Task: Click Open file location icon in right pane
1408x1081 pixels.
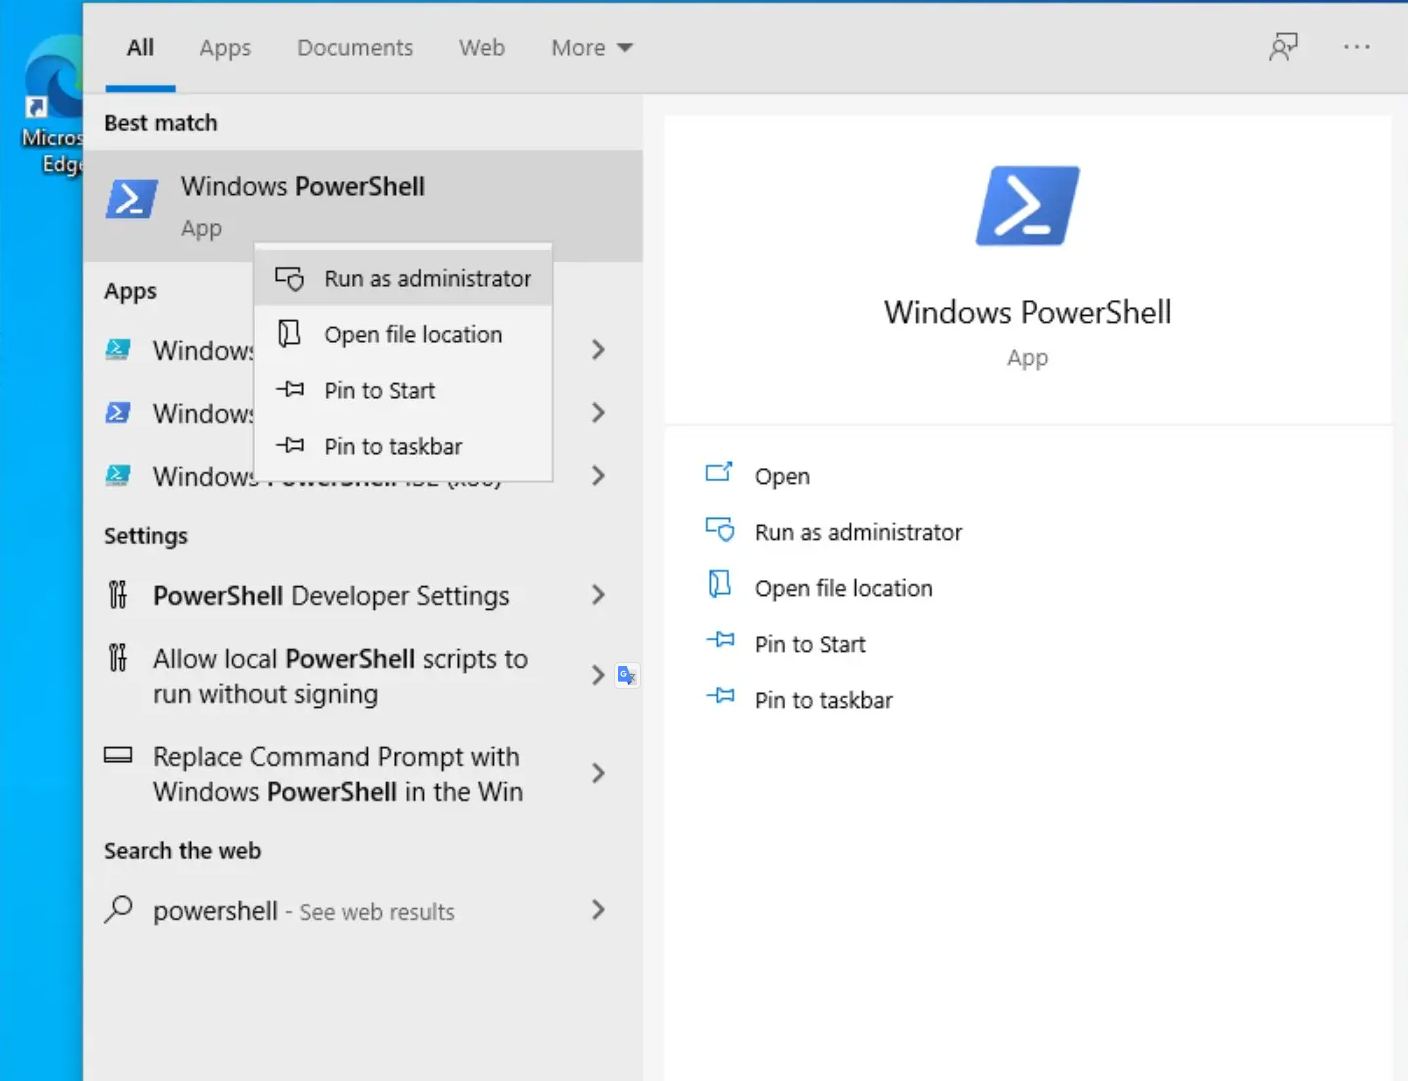Action: [719, 585]
